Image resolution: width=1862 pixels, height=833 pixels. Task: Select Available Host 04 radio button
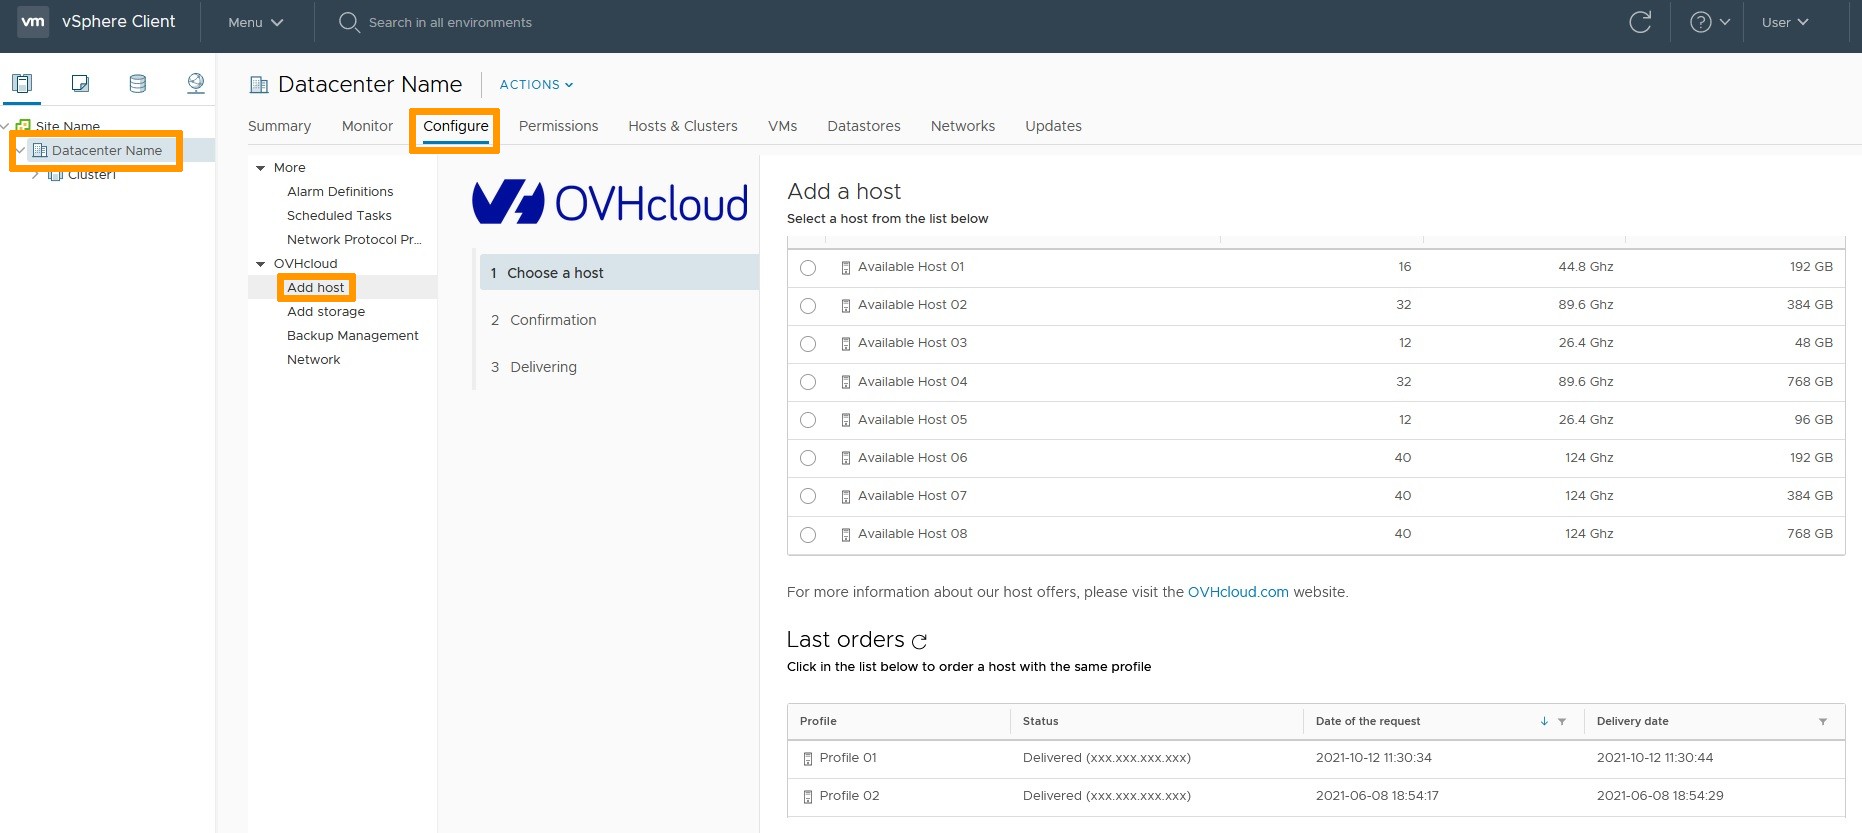808,382
